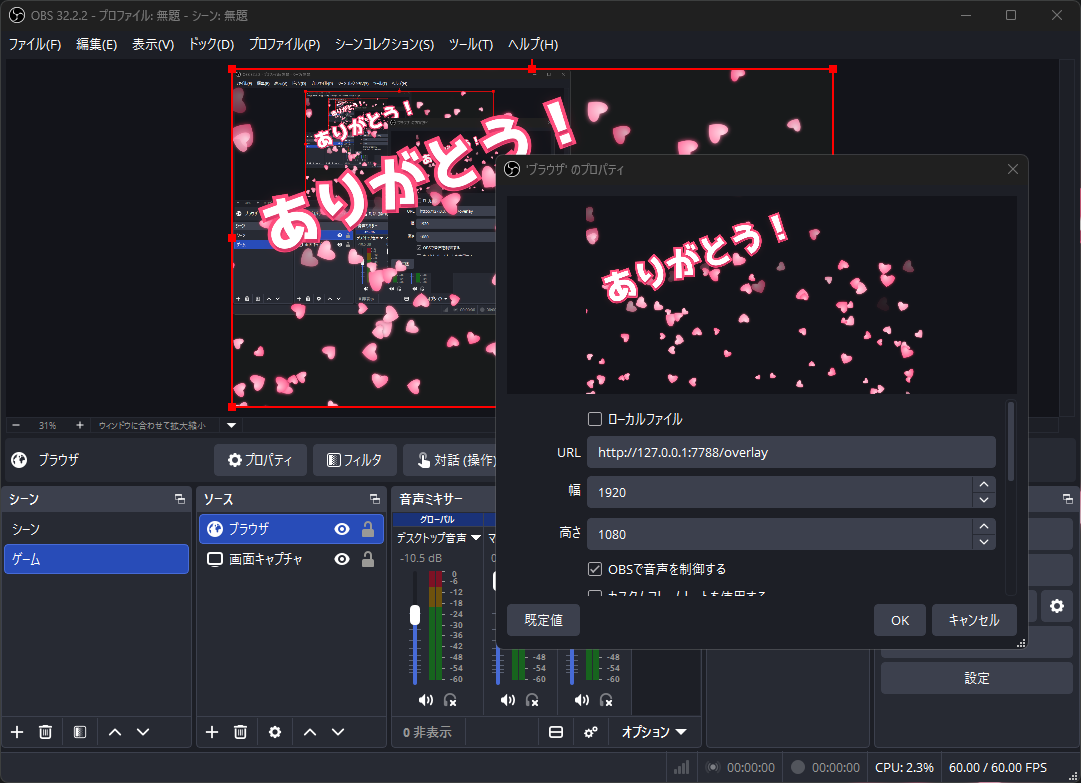
Task: Hide the 画面キャプチャ source via eye icon
Action: (342, 559)
